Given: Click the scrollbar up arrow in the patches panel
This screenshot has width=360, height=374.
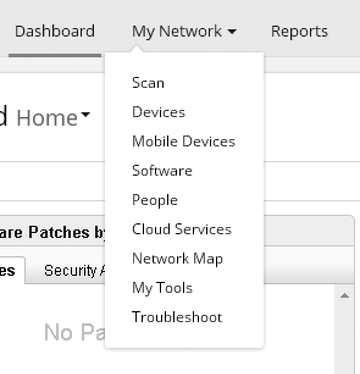Looking at the screenshot, I should click(345, 296).
